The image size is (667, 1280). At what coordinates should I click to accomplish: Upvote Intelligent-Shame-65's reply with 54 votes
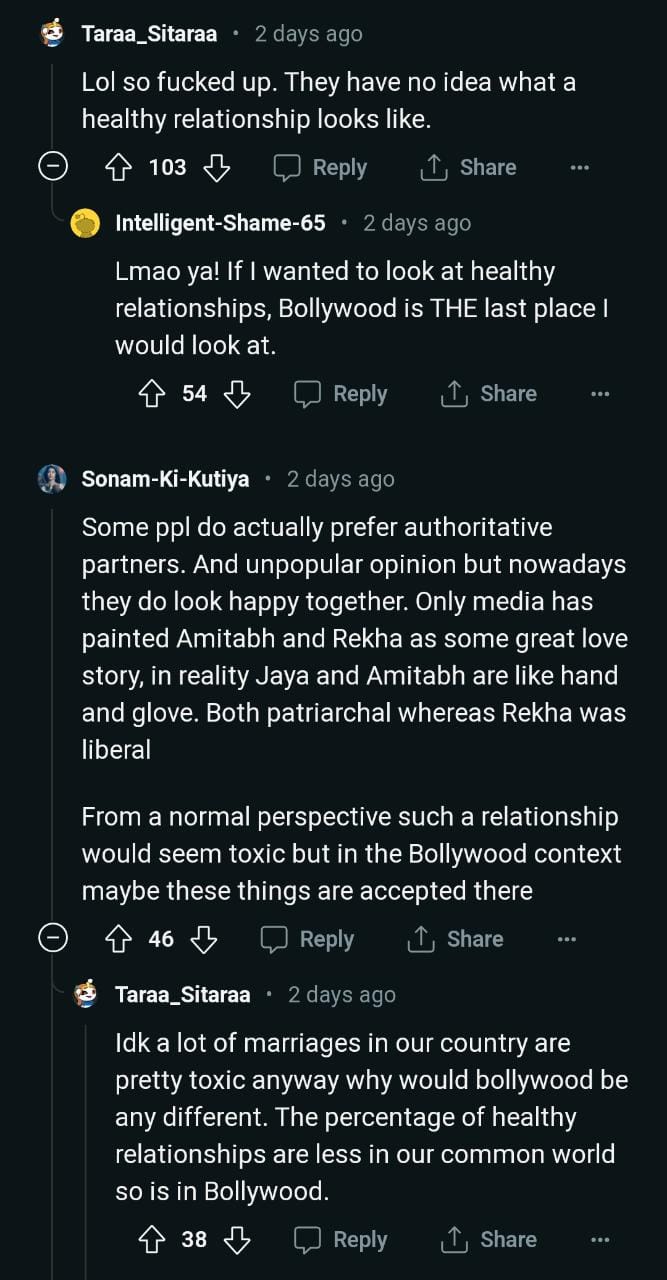pyautogui.click(x=153, y=394)
